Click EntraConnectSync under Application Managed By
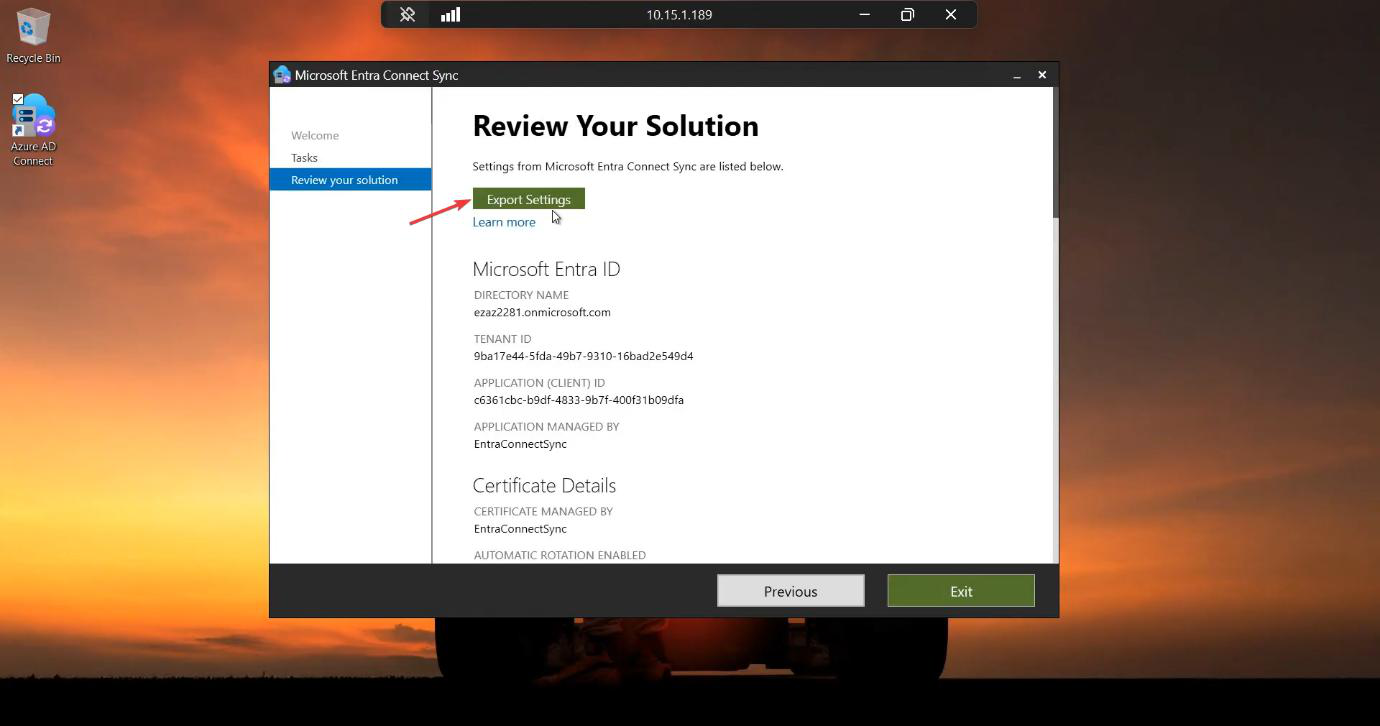The image size is (1380, 726). (520, 444)
